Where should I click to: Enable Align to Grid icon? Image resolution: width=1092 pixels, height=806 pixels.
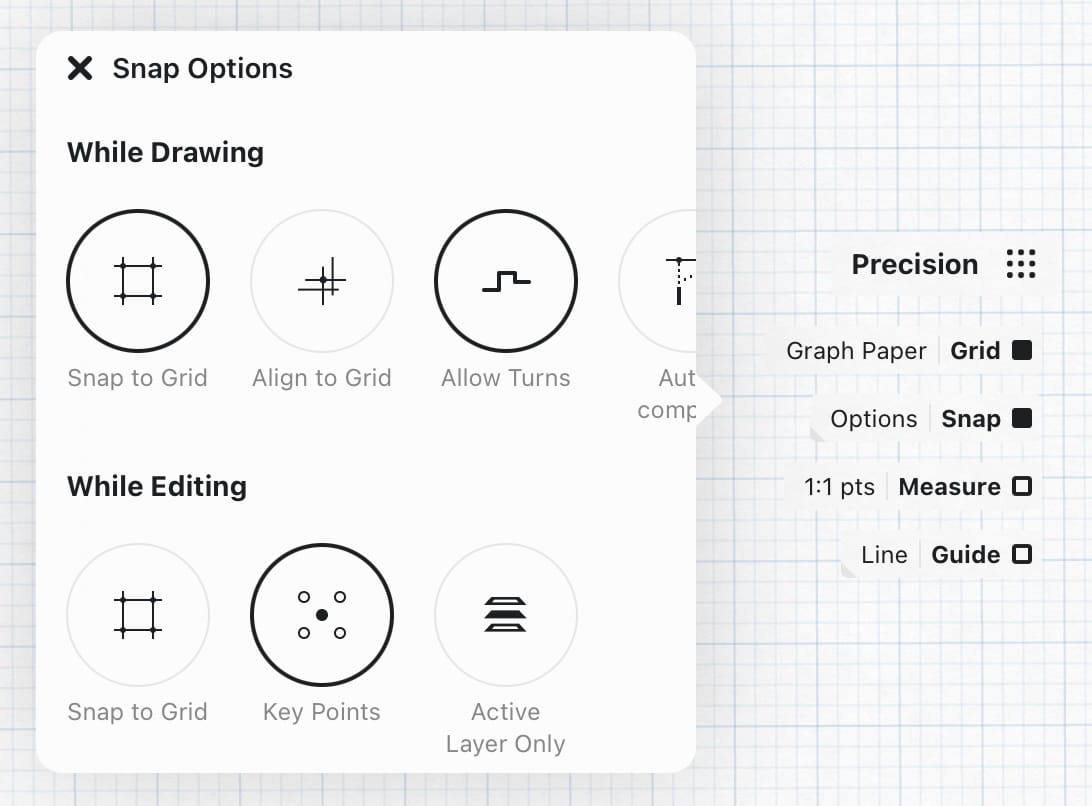click(322, 281)
